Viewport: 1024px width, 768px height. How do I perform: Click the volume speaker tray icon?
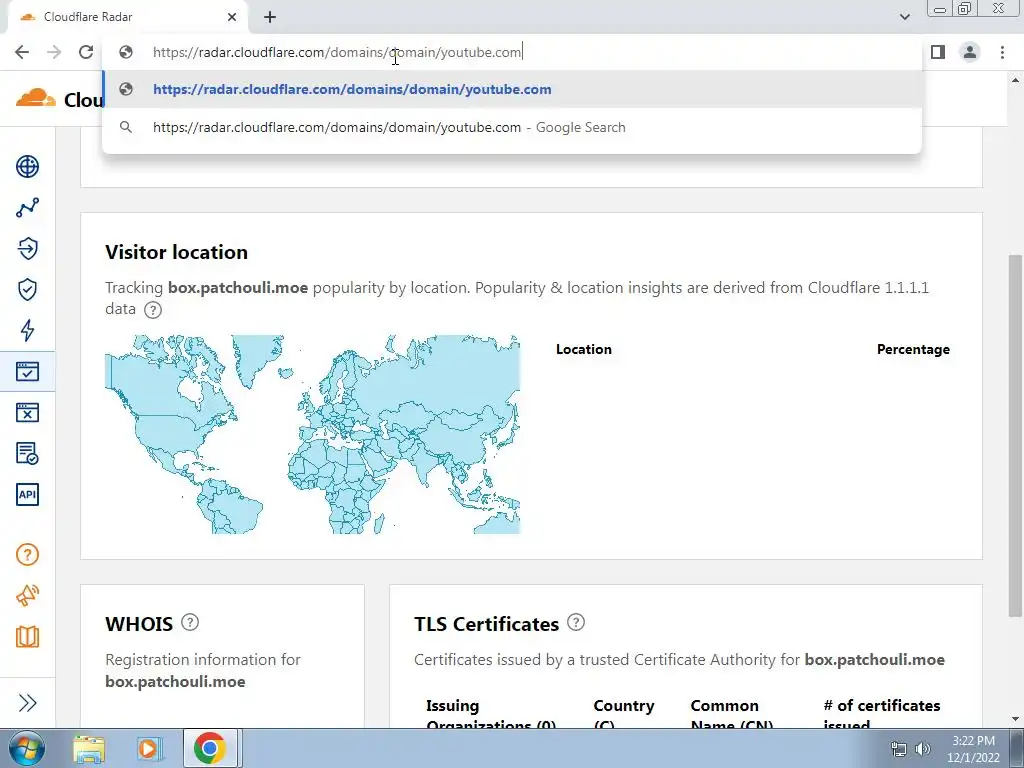coord(922,749)
